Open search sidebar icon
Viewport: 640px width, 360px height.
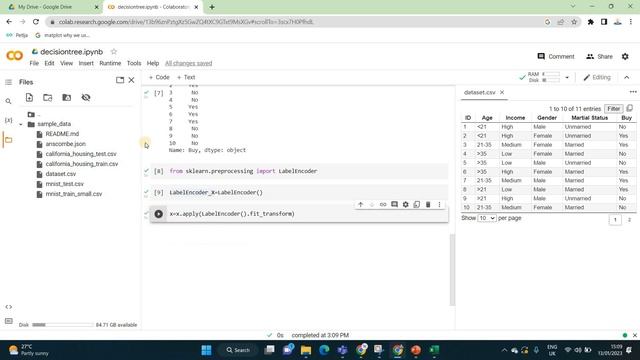pos(8,101)
